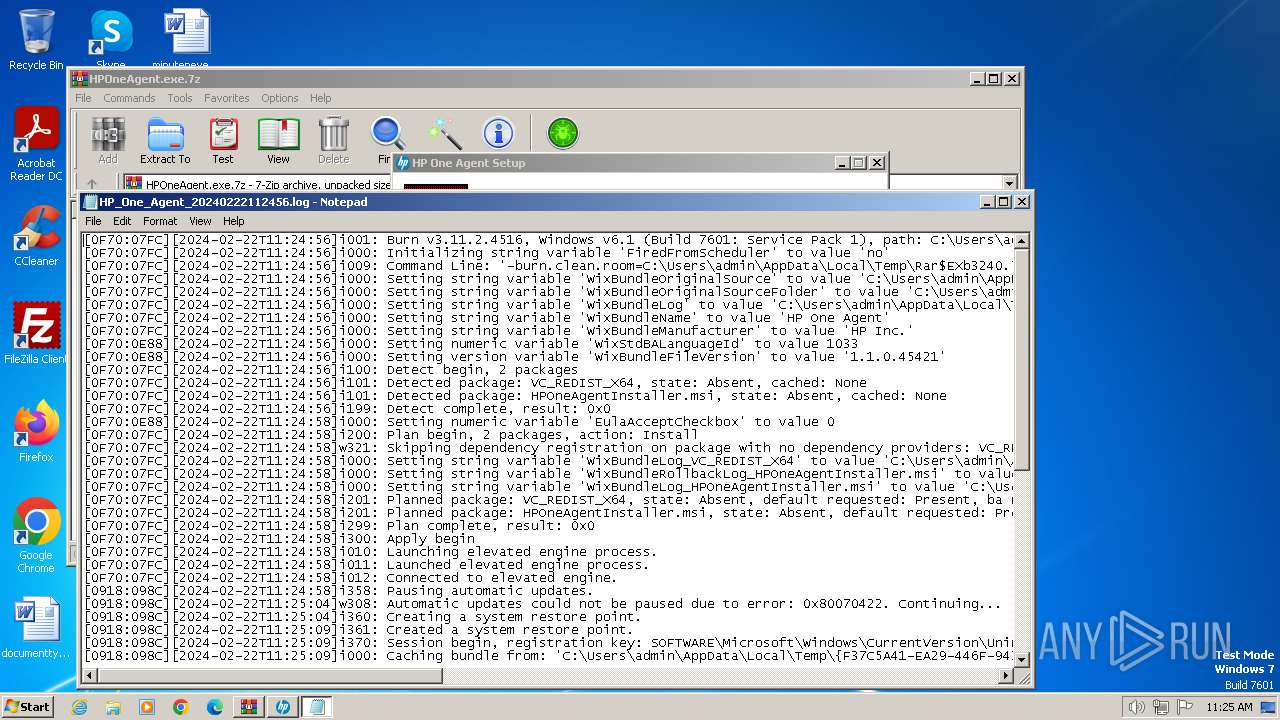The height and width of the screenshot is (720, 1280).
Task: Open Google Chrome desktop icon
Action: pos(36,535)
